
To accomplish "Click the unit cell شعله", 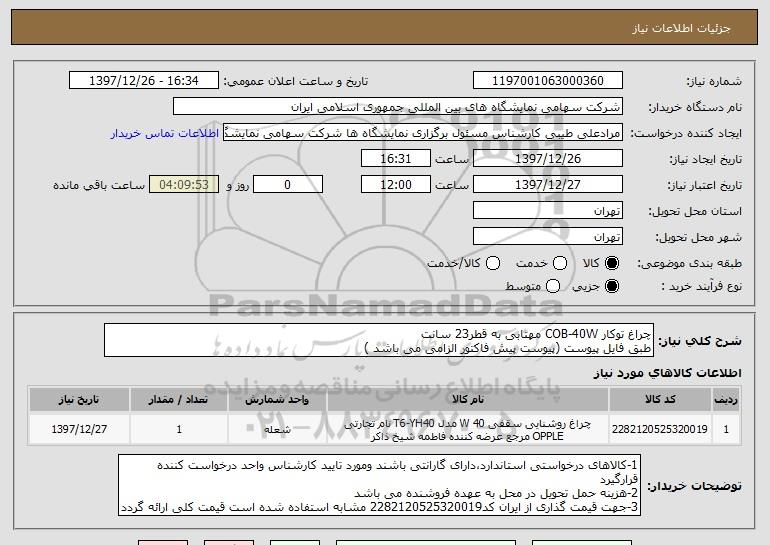I will click(277, 429).
